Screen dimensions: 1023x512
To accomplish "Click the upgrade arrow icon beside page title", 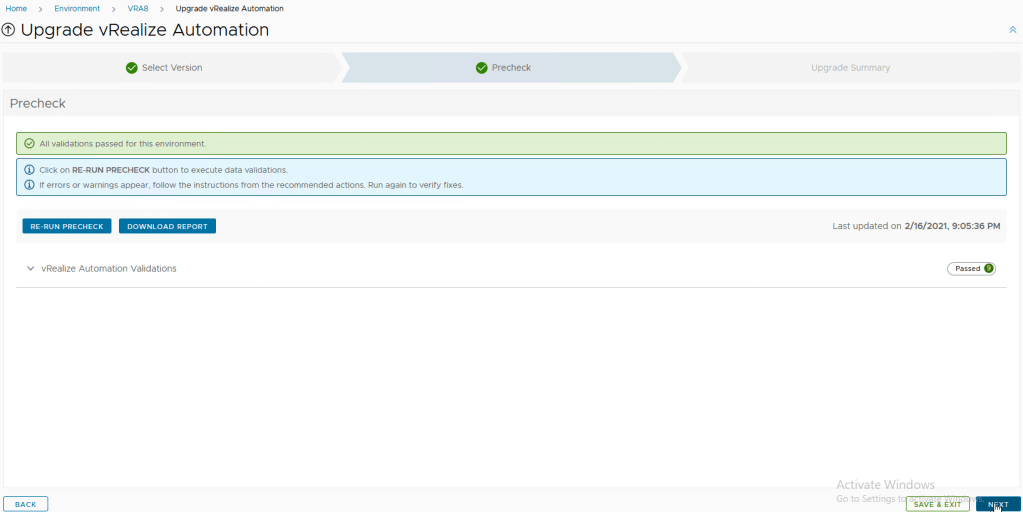I will [9, 30].
